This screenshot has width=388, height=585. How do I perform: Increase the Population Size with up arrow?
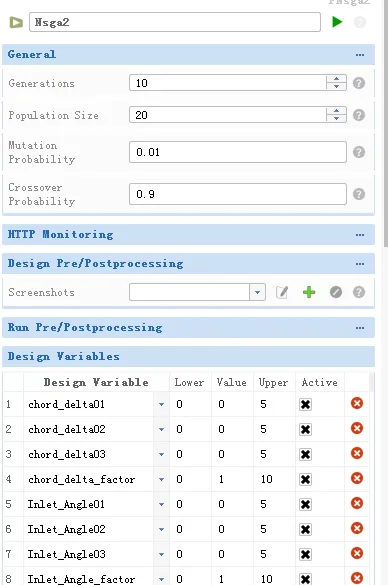[x=337, y=111]
